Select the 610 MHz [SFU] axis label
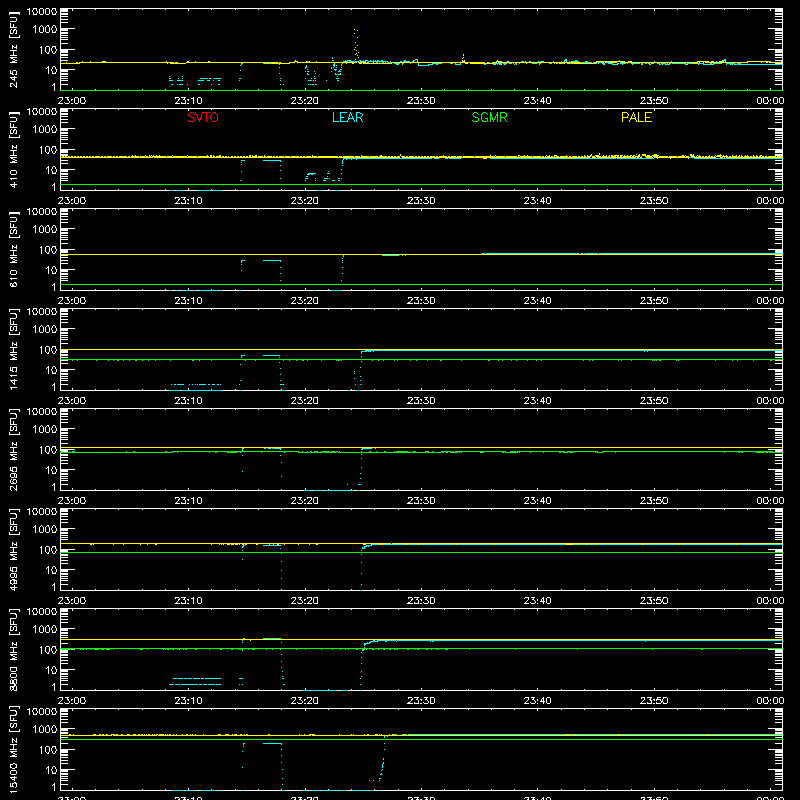Image resolution: width=800 pixels, height=800 pixels. [13, 249]
